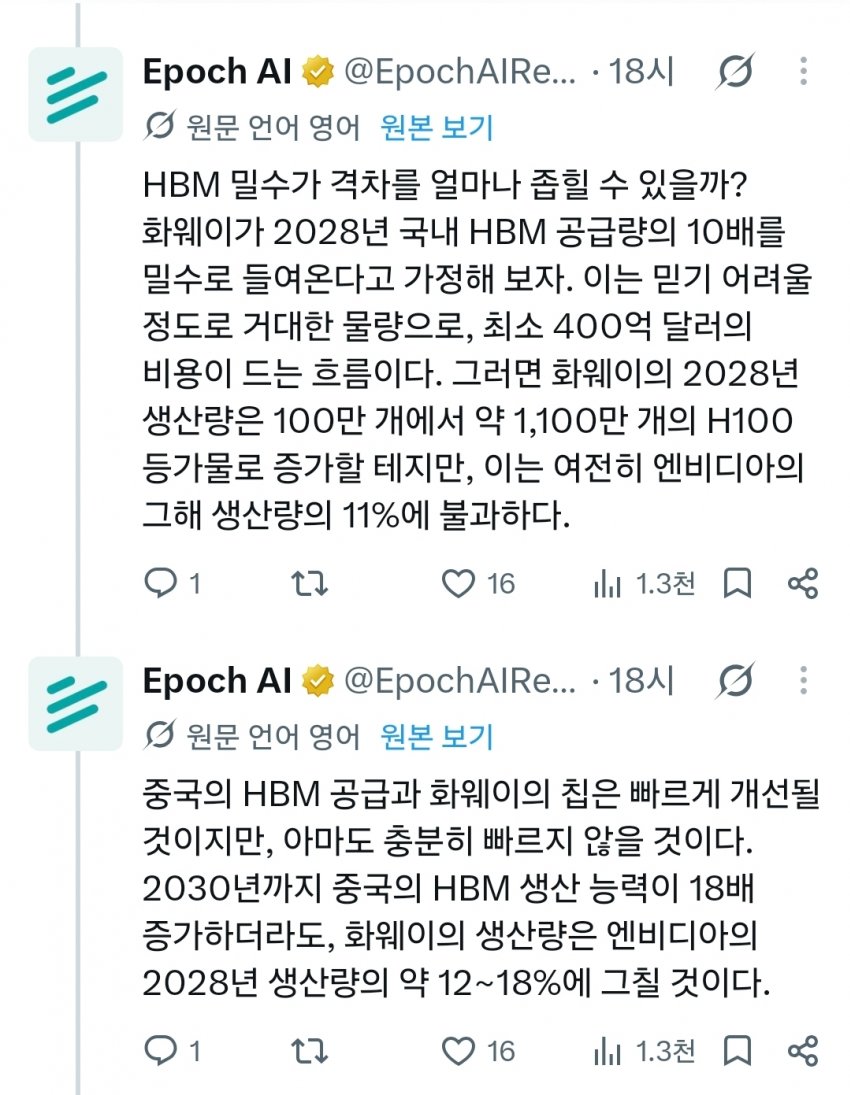
Task: Reply to the second tweet about 중국의 HBM
Action: click(172, 1050)
